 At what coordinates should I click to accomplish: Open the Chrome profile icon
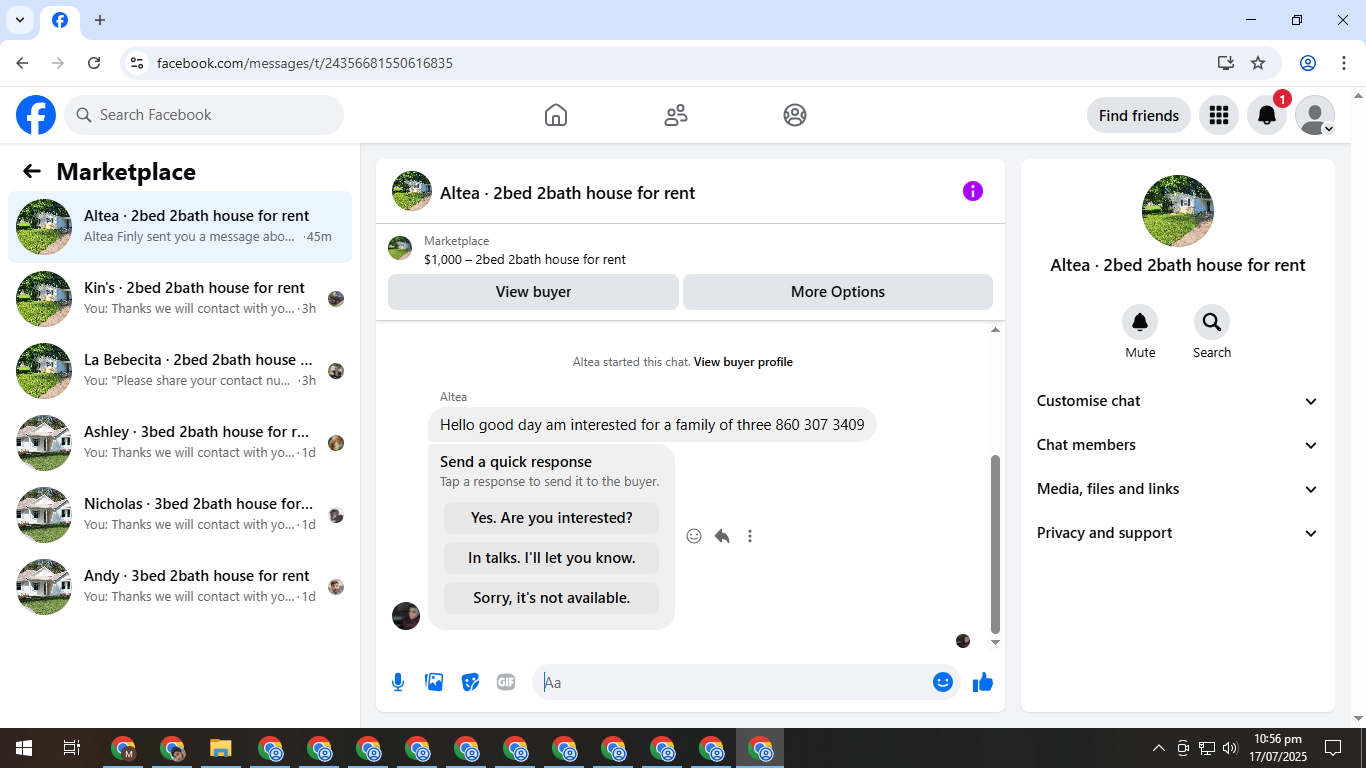coord(1308,63)
